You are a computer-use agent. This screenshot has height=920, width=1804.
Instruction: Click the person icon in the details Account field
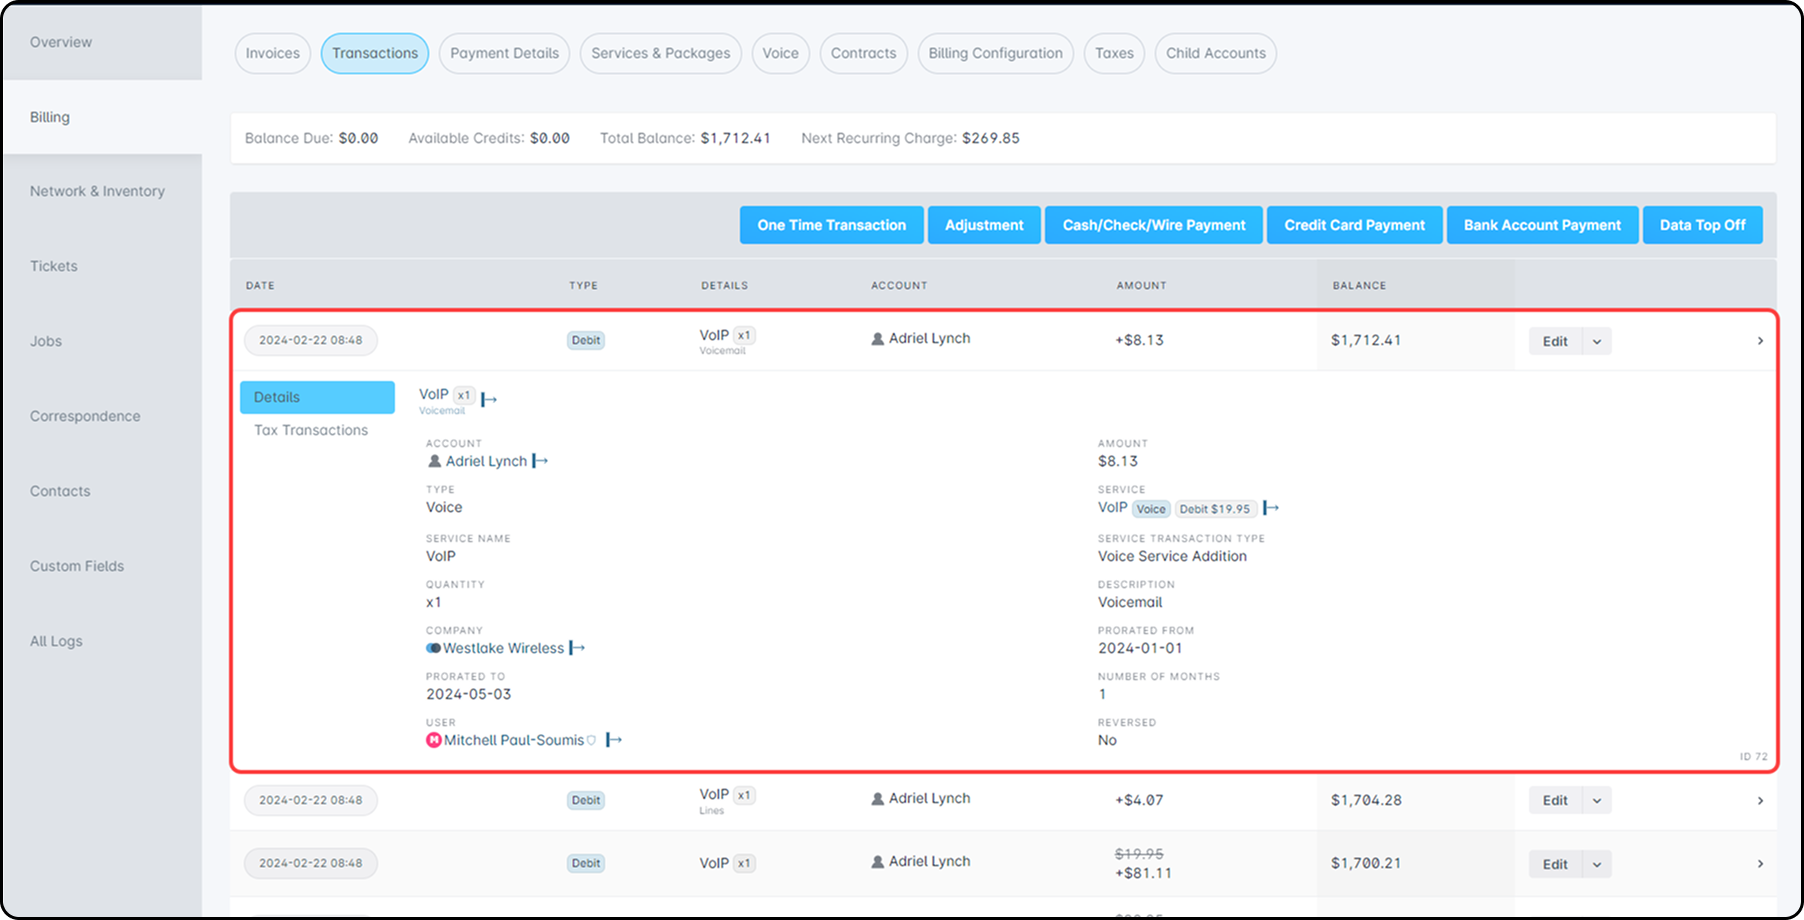pos(435,461)
